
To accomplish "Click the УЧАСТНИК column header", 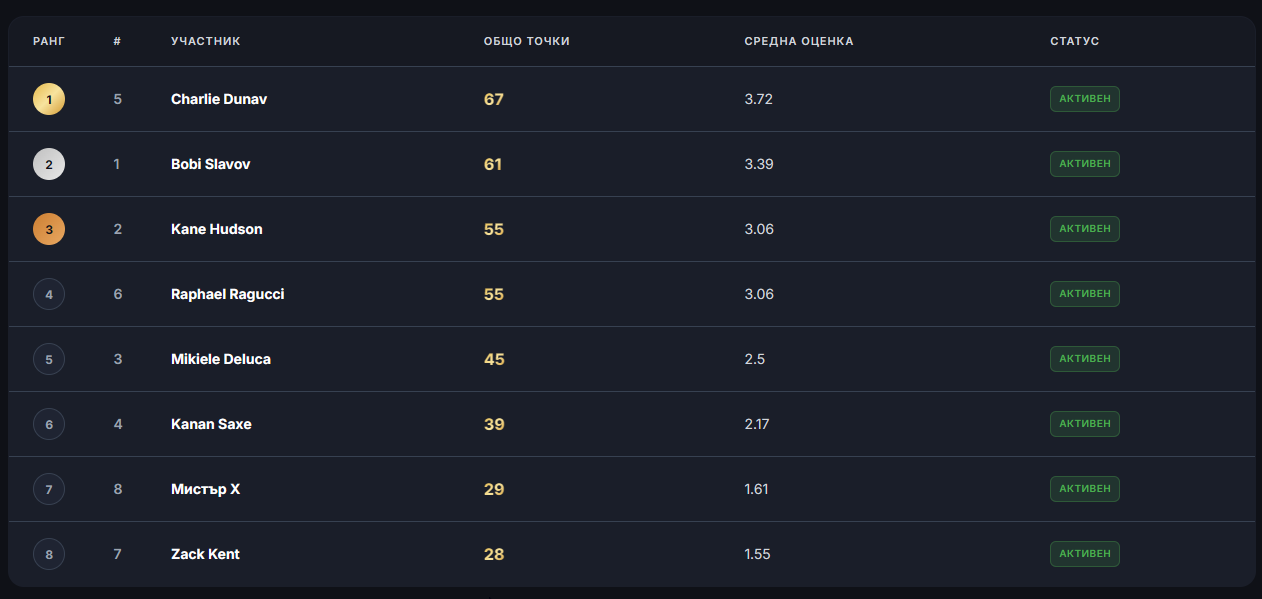I will click(206, 41).
